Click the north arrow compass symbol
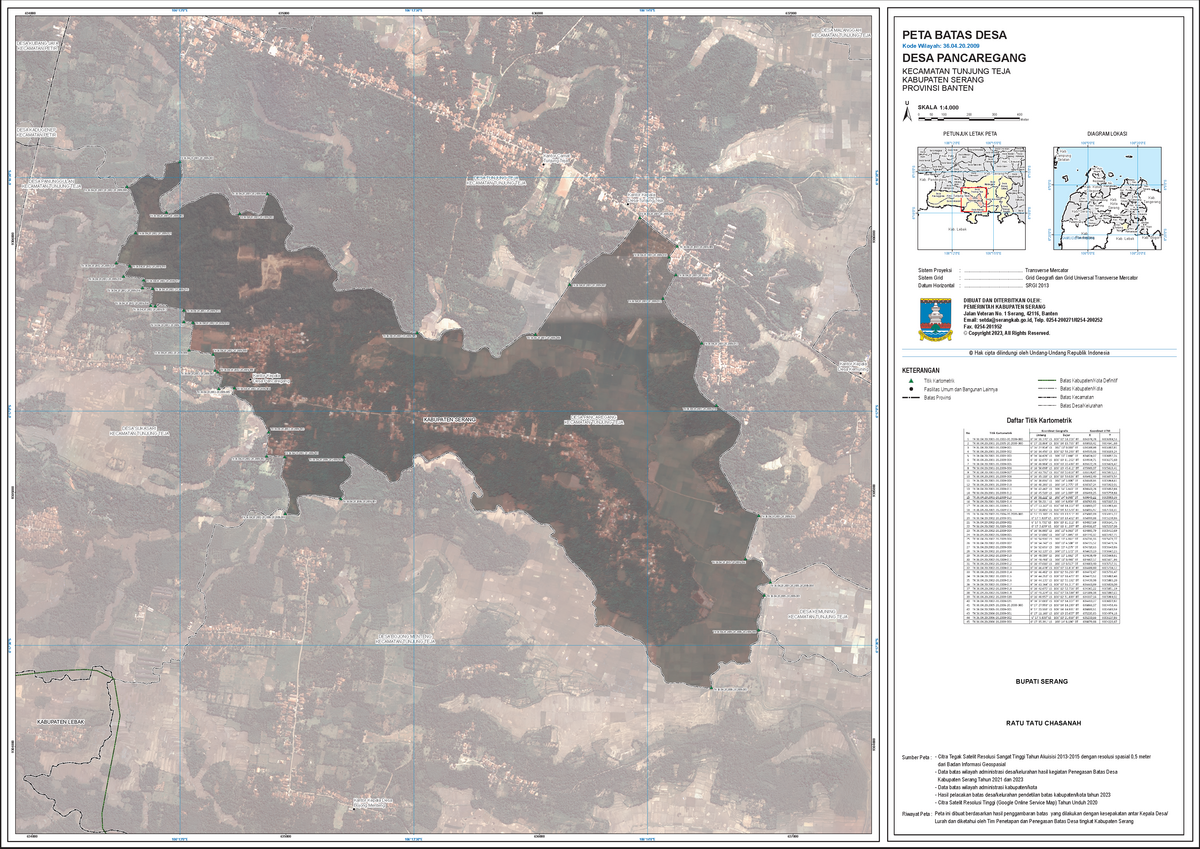This screenshot has width=1200, height=849. coord(906,110)
